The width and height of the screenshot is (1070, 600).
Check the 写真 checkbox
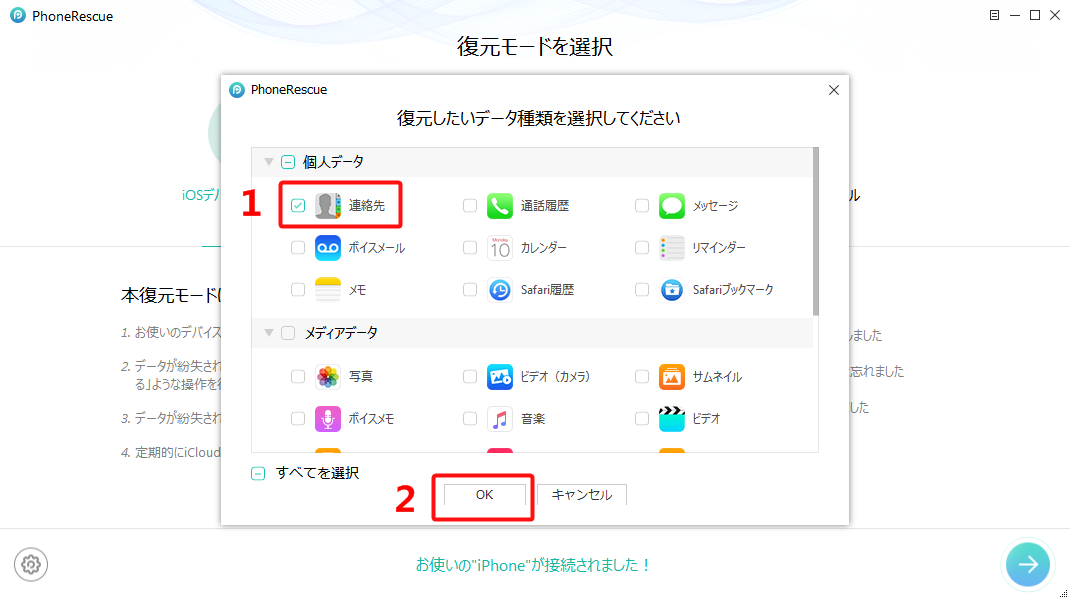point(298,376)
